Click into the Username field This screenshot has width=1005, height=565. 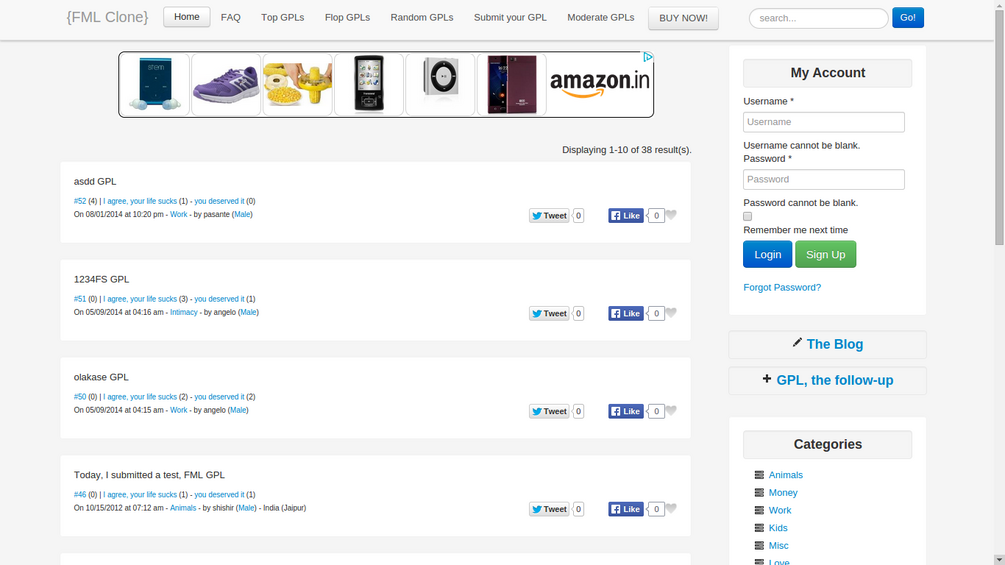(x=824, y=122)
